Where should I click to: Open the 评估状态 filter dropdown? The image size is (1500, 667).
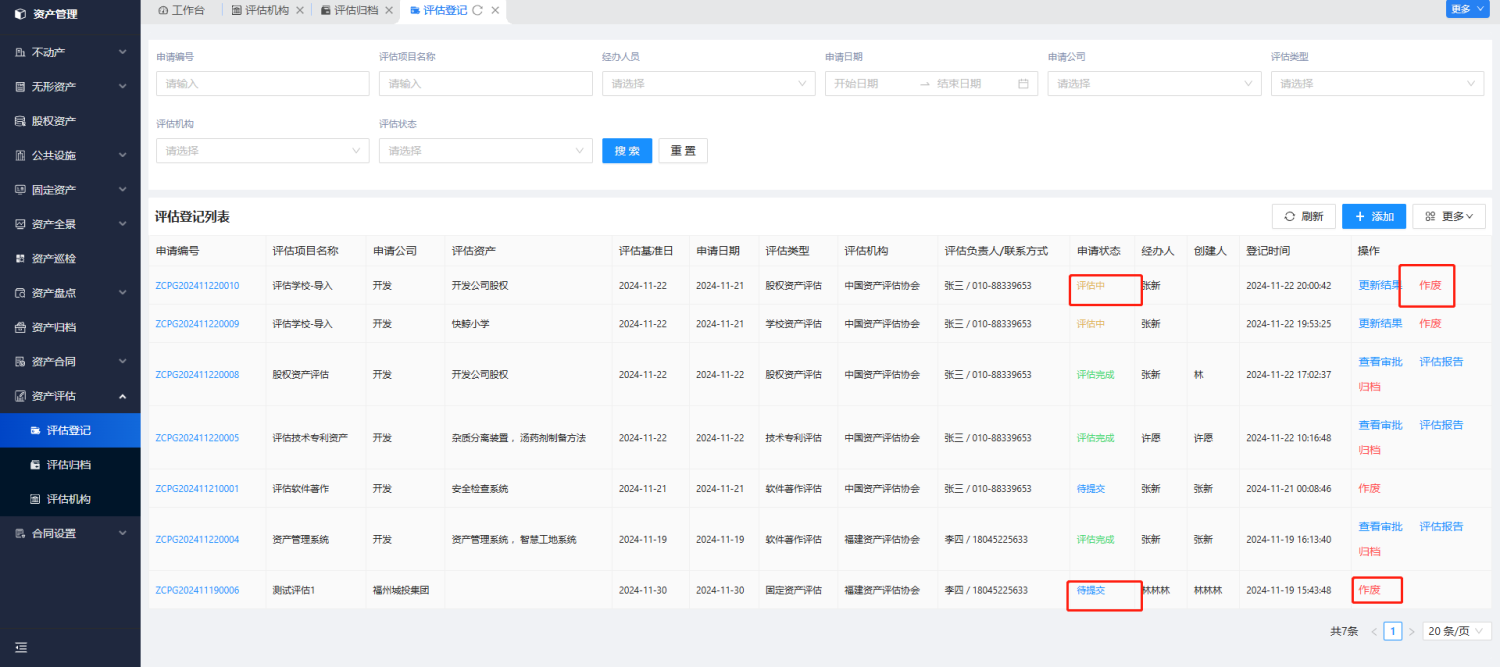(486, 151)
